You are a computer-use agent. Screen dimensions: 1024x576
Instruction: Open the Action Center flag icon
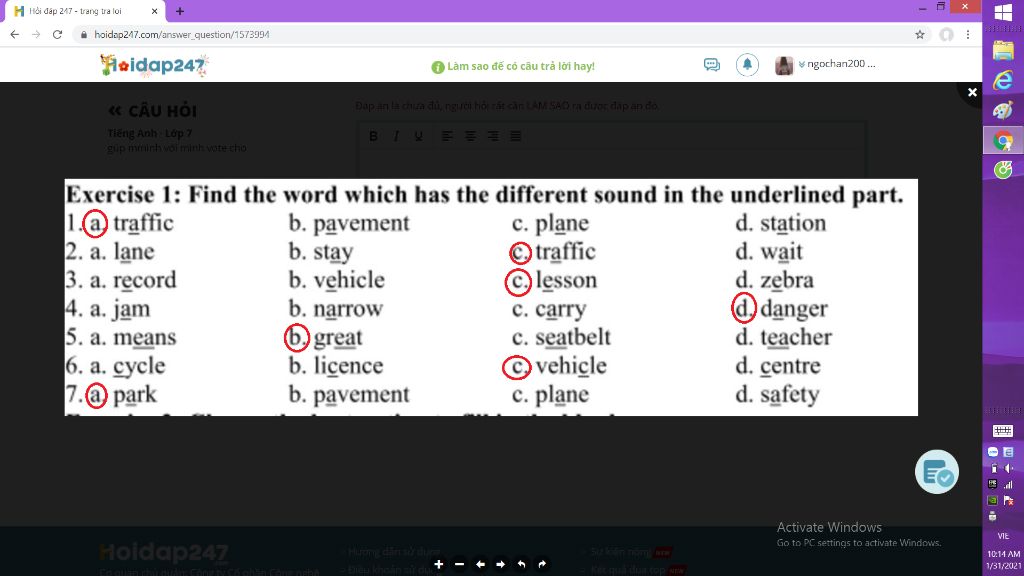tap(1009, 501)
